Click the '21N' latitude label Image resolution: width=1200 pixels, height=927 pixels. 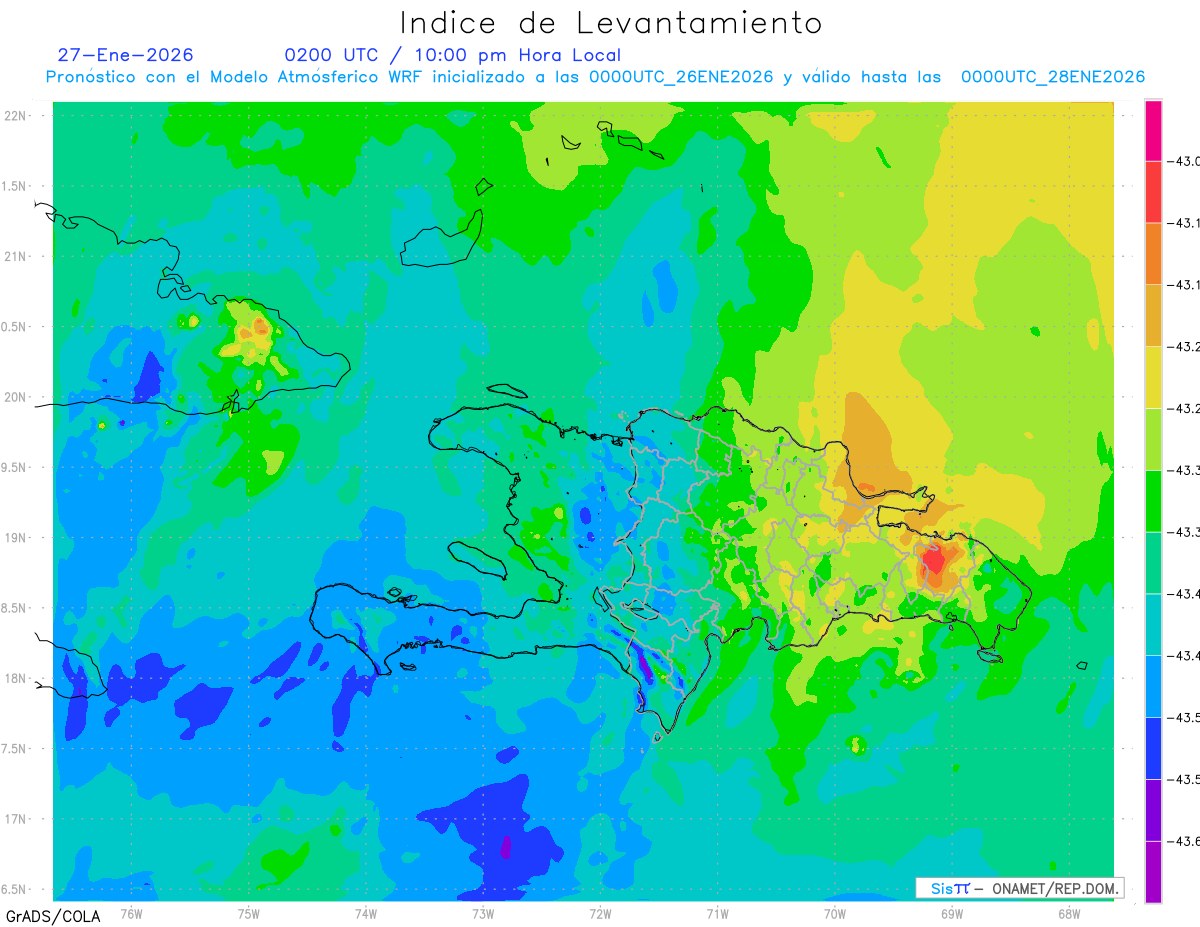[17, 257]
